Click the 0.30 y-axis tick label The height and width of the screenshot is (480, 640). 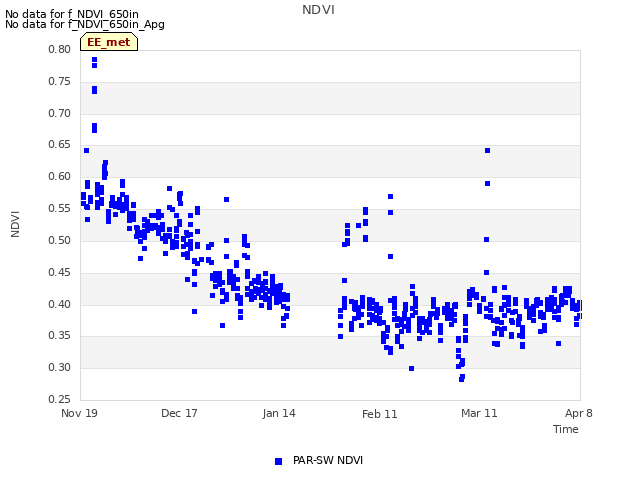click(59, 367)
